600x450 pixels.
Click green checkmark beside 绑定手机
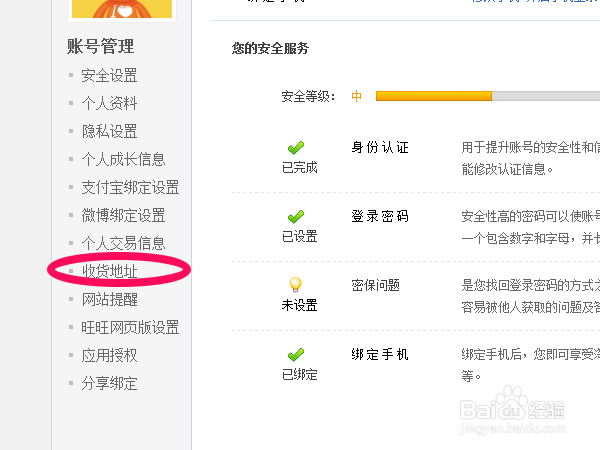pos(295,355)
